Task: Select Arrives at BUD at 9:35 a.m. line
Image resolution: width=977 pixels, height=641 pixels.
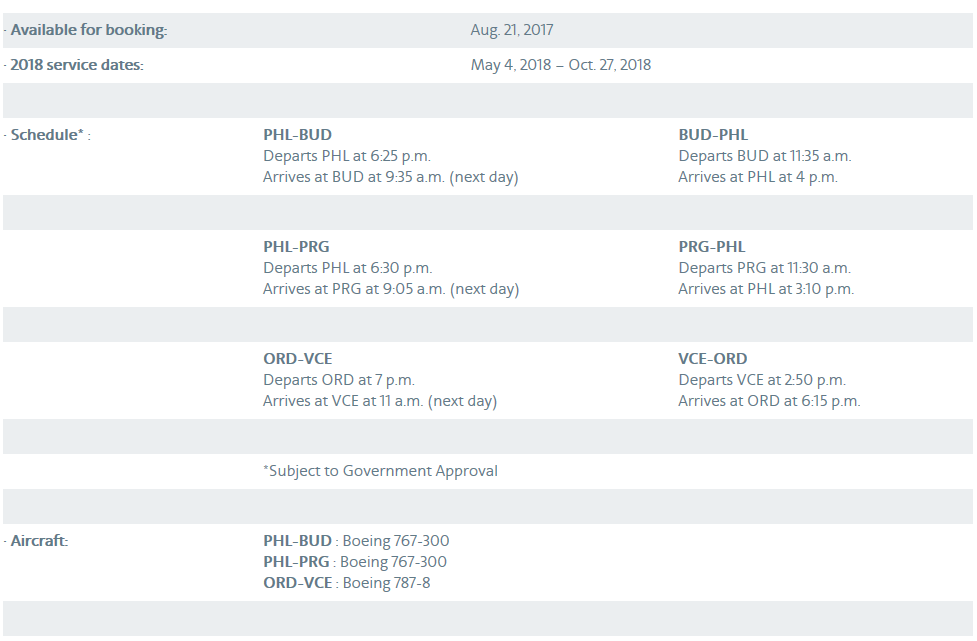Action: (391, 177)
